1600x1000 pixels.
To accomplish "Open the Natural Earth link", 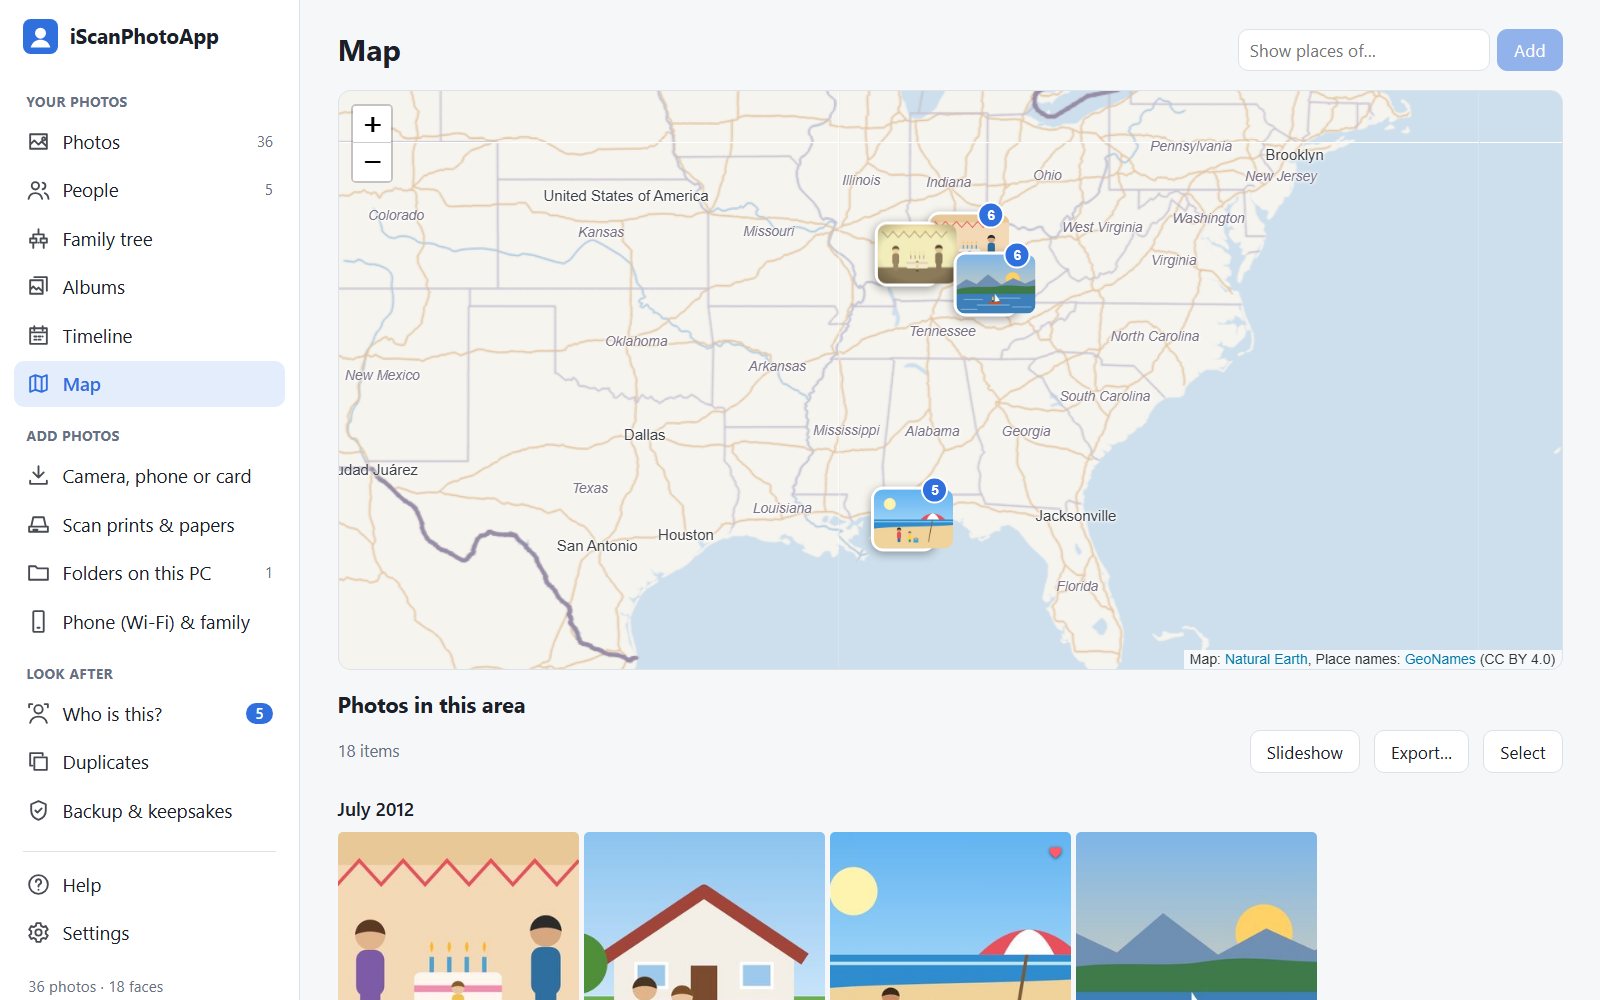I will tap(1266, 659).
